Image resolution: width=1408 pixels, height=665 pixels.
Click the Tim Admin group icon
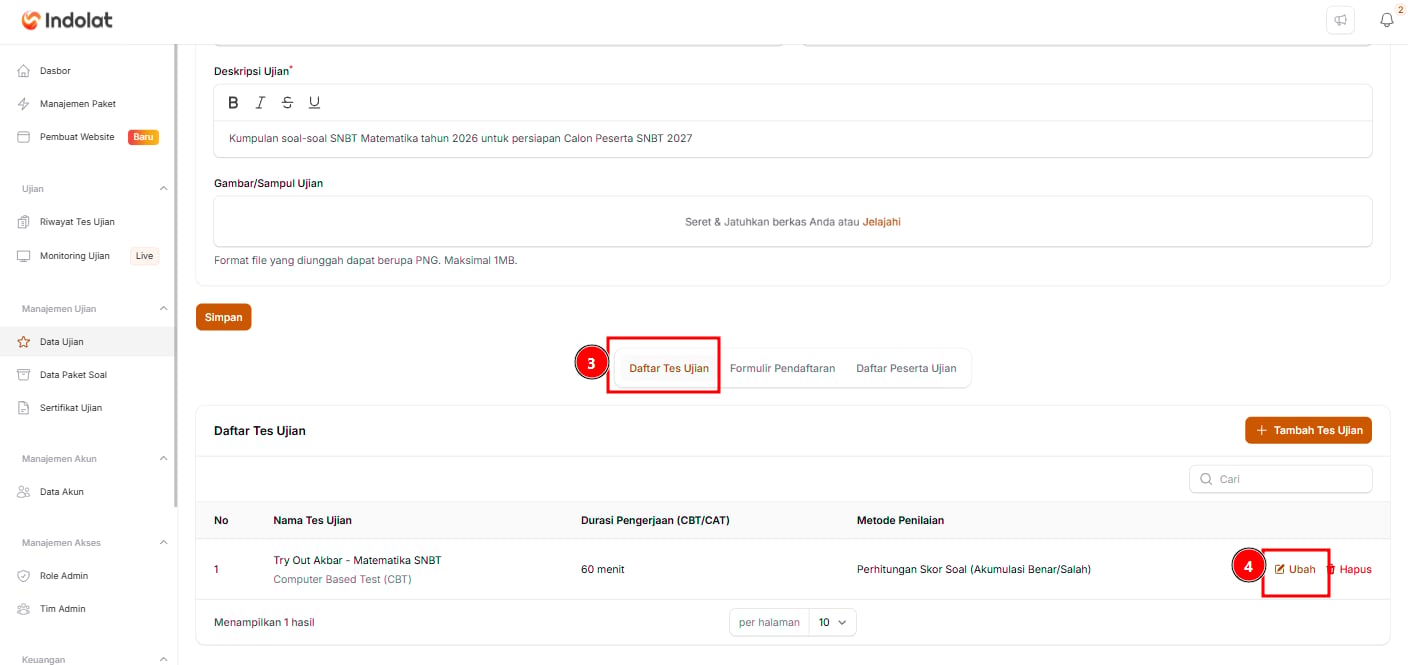coord(24,609)
